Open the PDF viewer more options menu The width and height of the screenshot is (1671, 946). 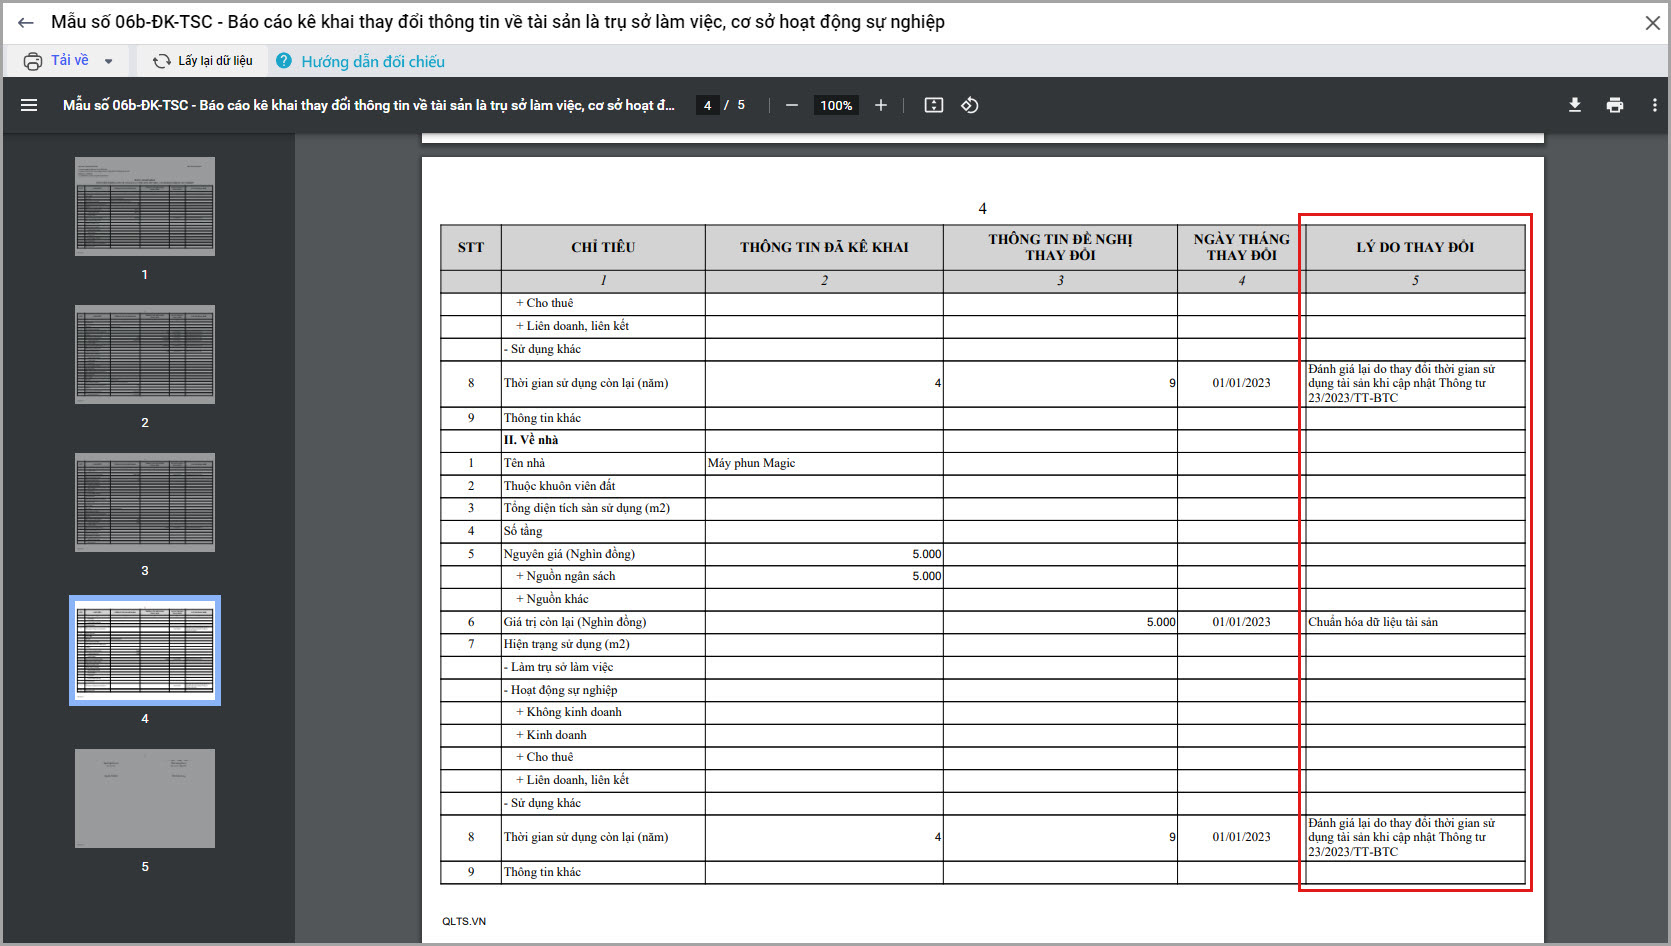[x=1654, y=105]
